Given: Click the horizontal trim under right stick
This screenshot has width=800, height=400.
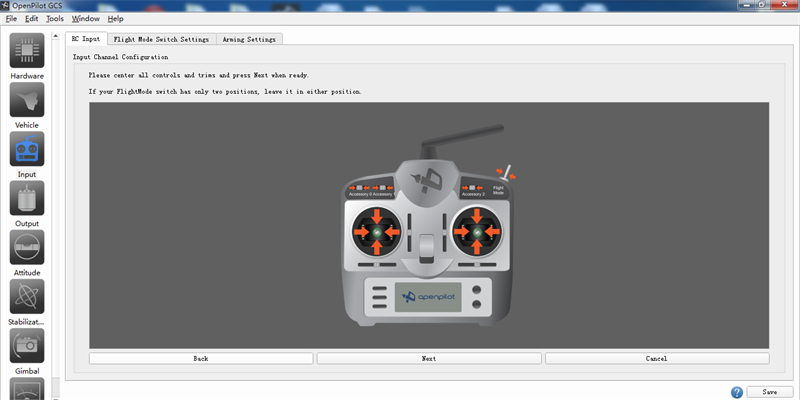Looking at the screenshot, I should (477, 265).
